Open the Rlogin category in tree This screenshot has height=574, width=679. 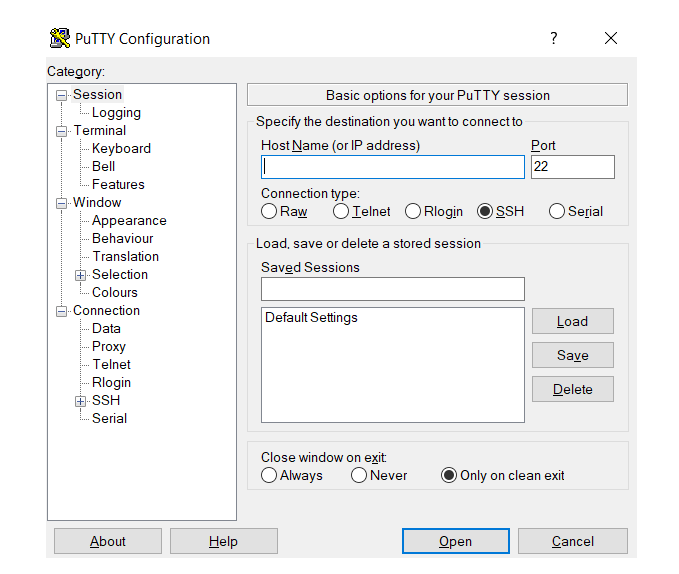(x=111, y=382)
